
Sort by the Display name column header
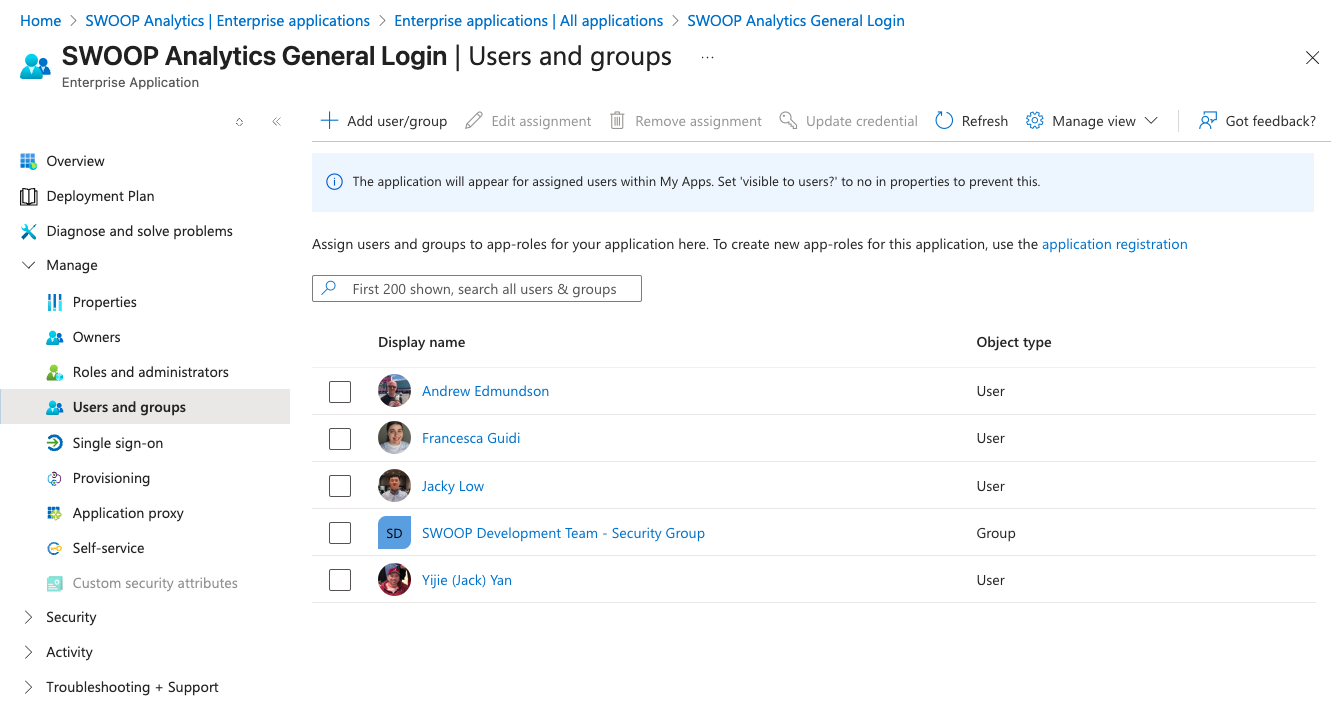421,342
